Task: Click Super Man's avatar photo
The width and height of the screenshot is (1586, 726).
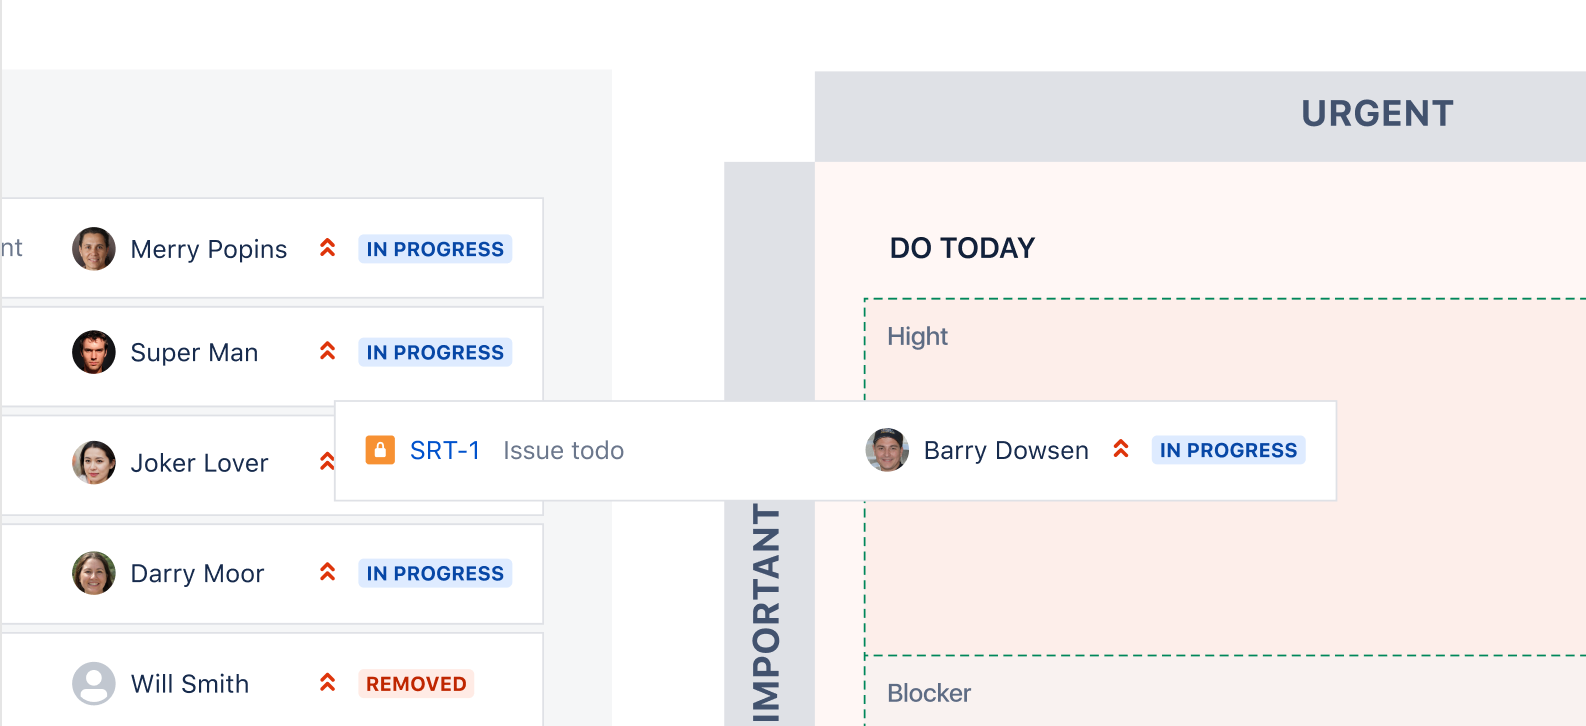Action: (x=94, y=352)
